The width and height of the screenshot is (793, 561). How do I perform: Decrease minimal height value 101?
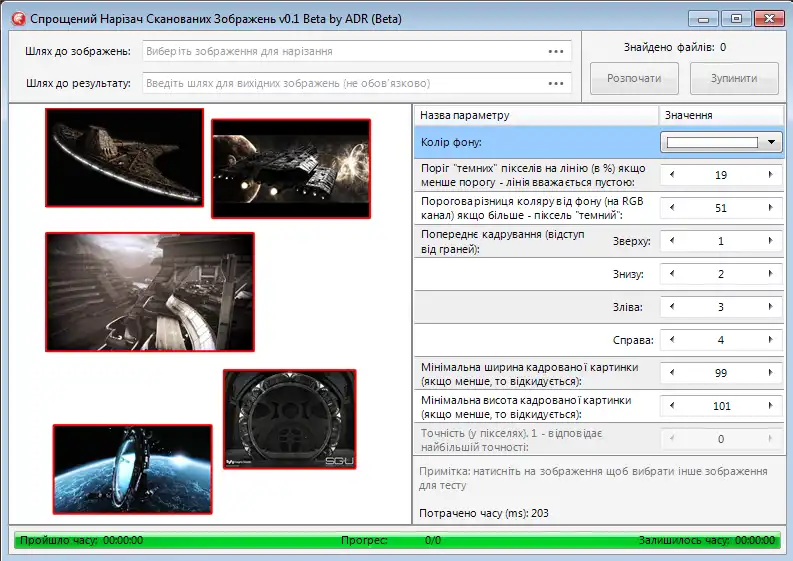pos(672,406)
